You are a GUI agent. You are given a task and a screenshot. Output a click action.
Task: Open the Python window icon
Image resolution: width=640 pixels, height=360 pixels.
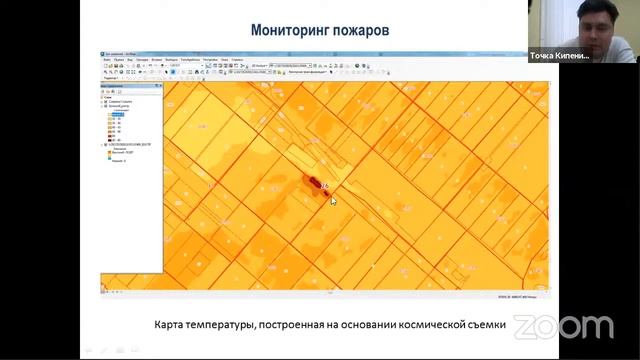coord(236,66)
